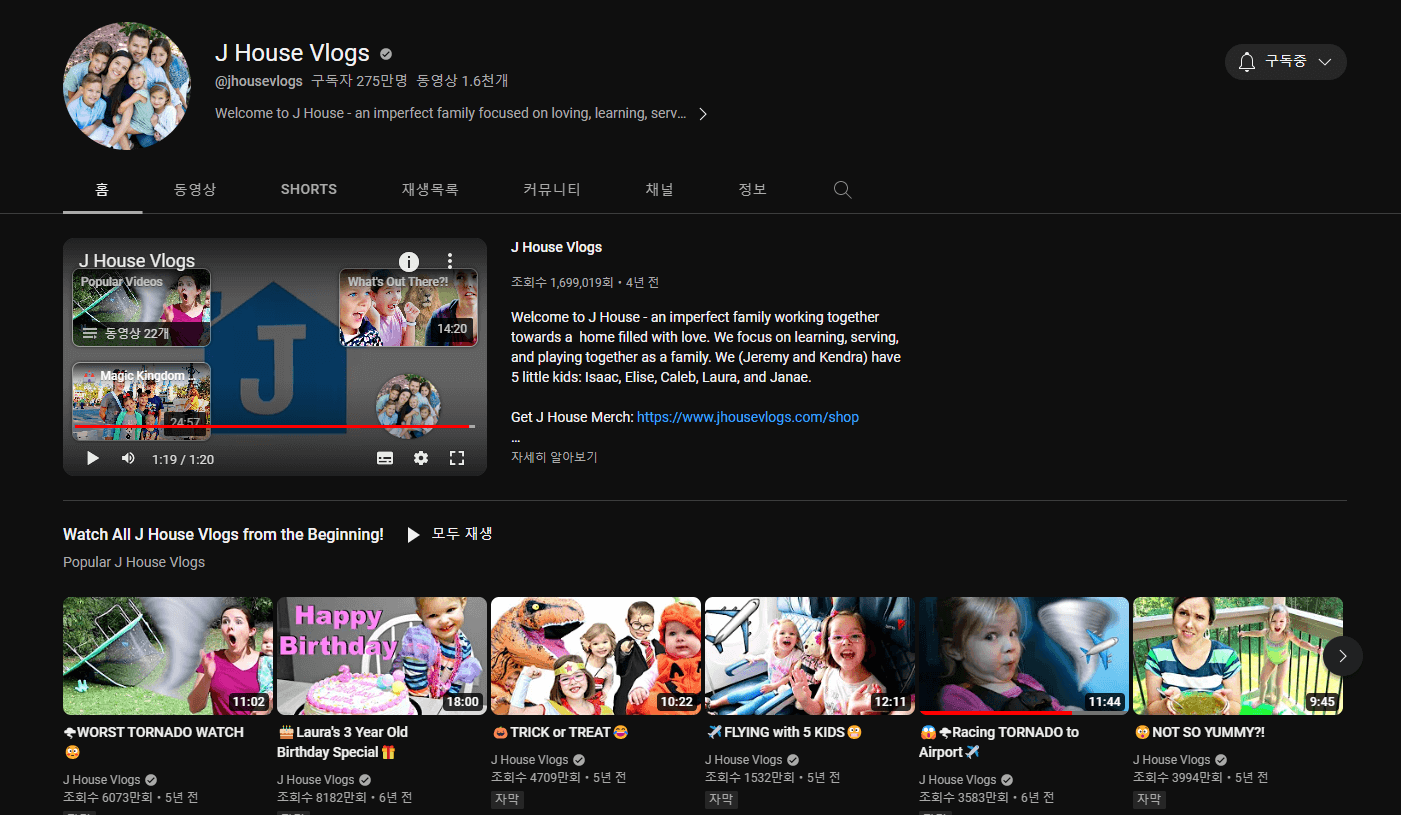1401x815 pixels.
Task: Switch to the 동영상 tab
Action: coord(195,189)
